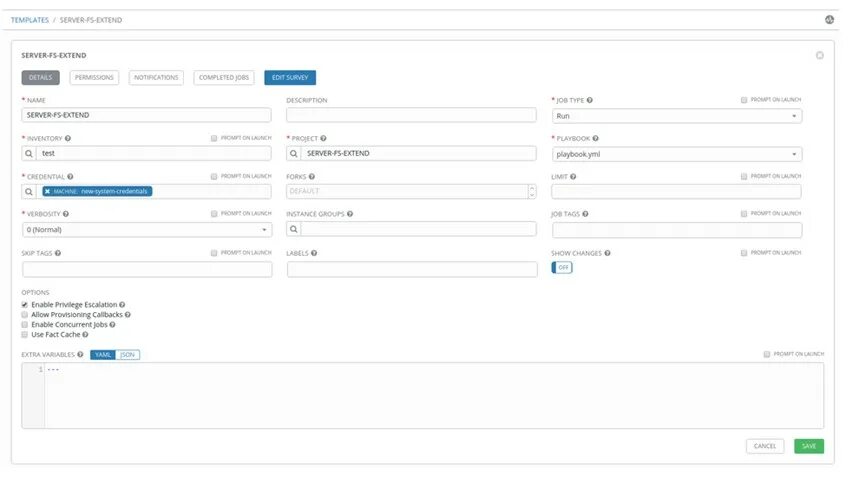Check Use Fact Cache option
Viewport: 853px width, 482px height.
click(24, 335)
